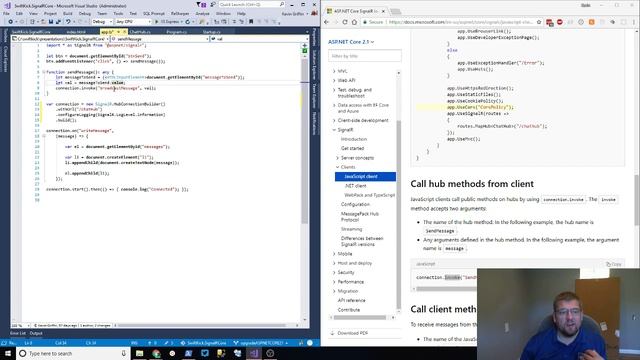Click Type here to search taskbar box

(73, 353)
